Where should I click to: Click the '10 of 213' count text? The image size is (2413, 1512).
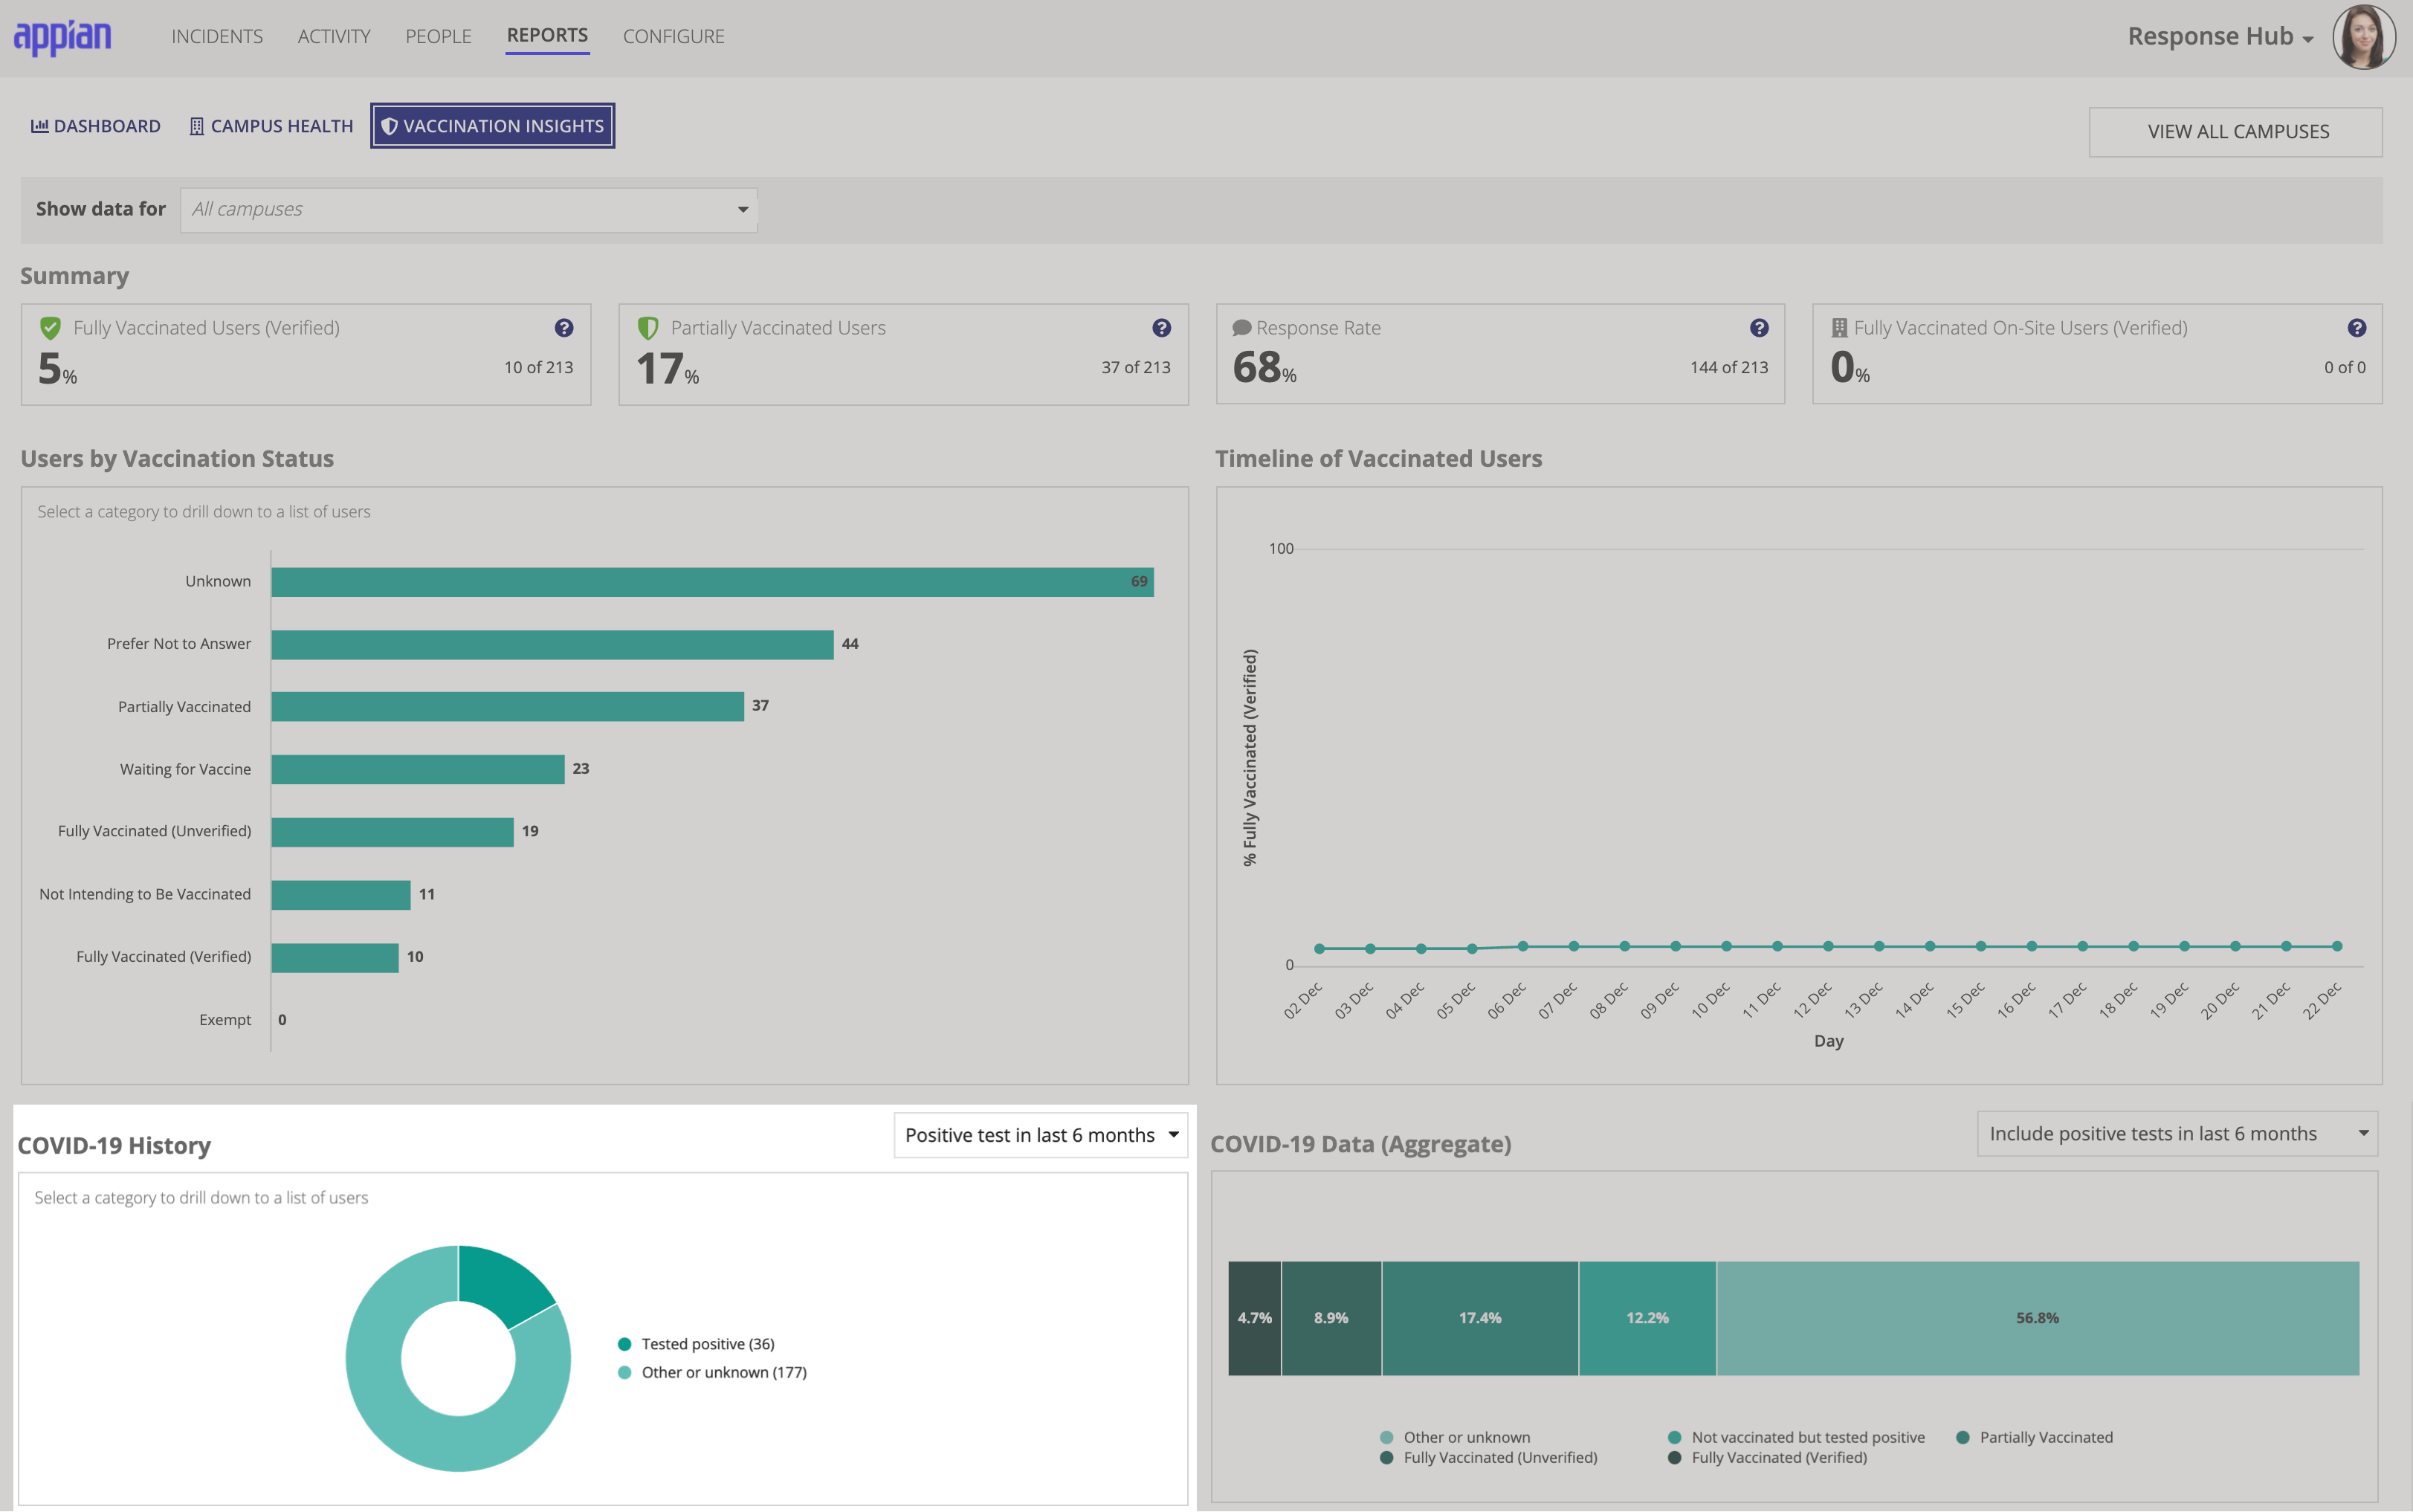pyautogui.click(x=538, y=367)
